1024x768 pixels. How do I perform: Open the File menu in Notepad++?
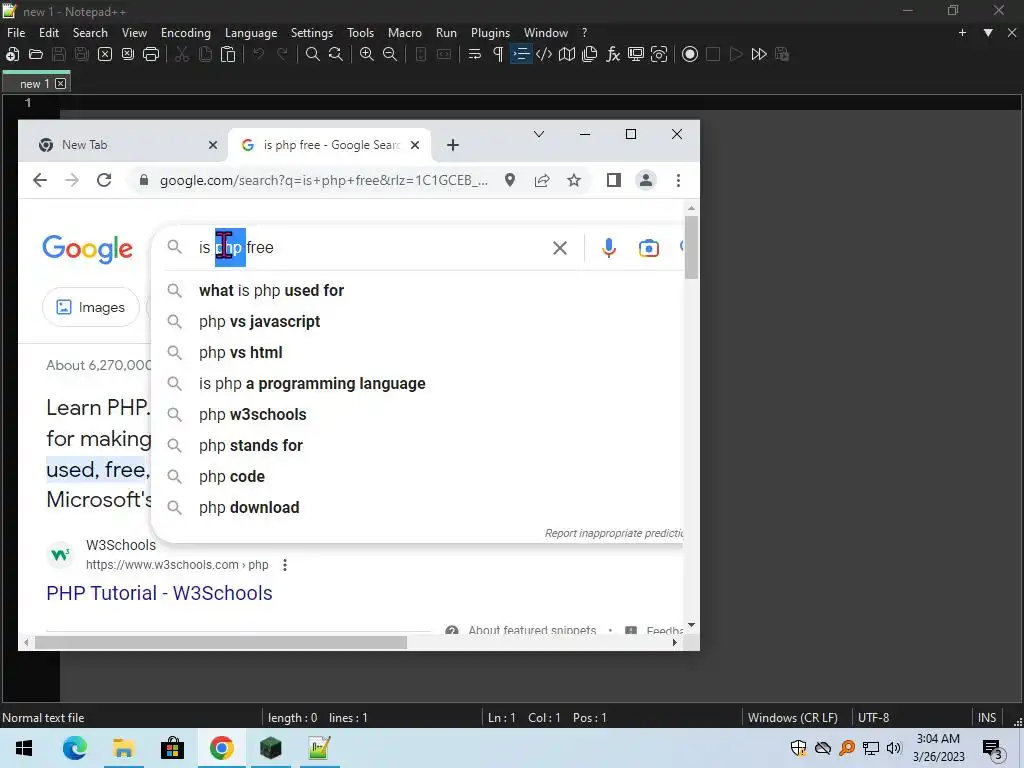click(16, 33)
